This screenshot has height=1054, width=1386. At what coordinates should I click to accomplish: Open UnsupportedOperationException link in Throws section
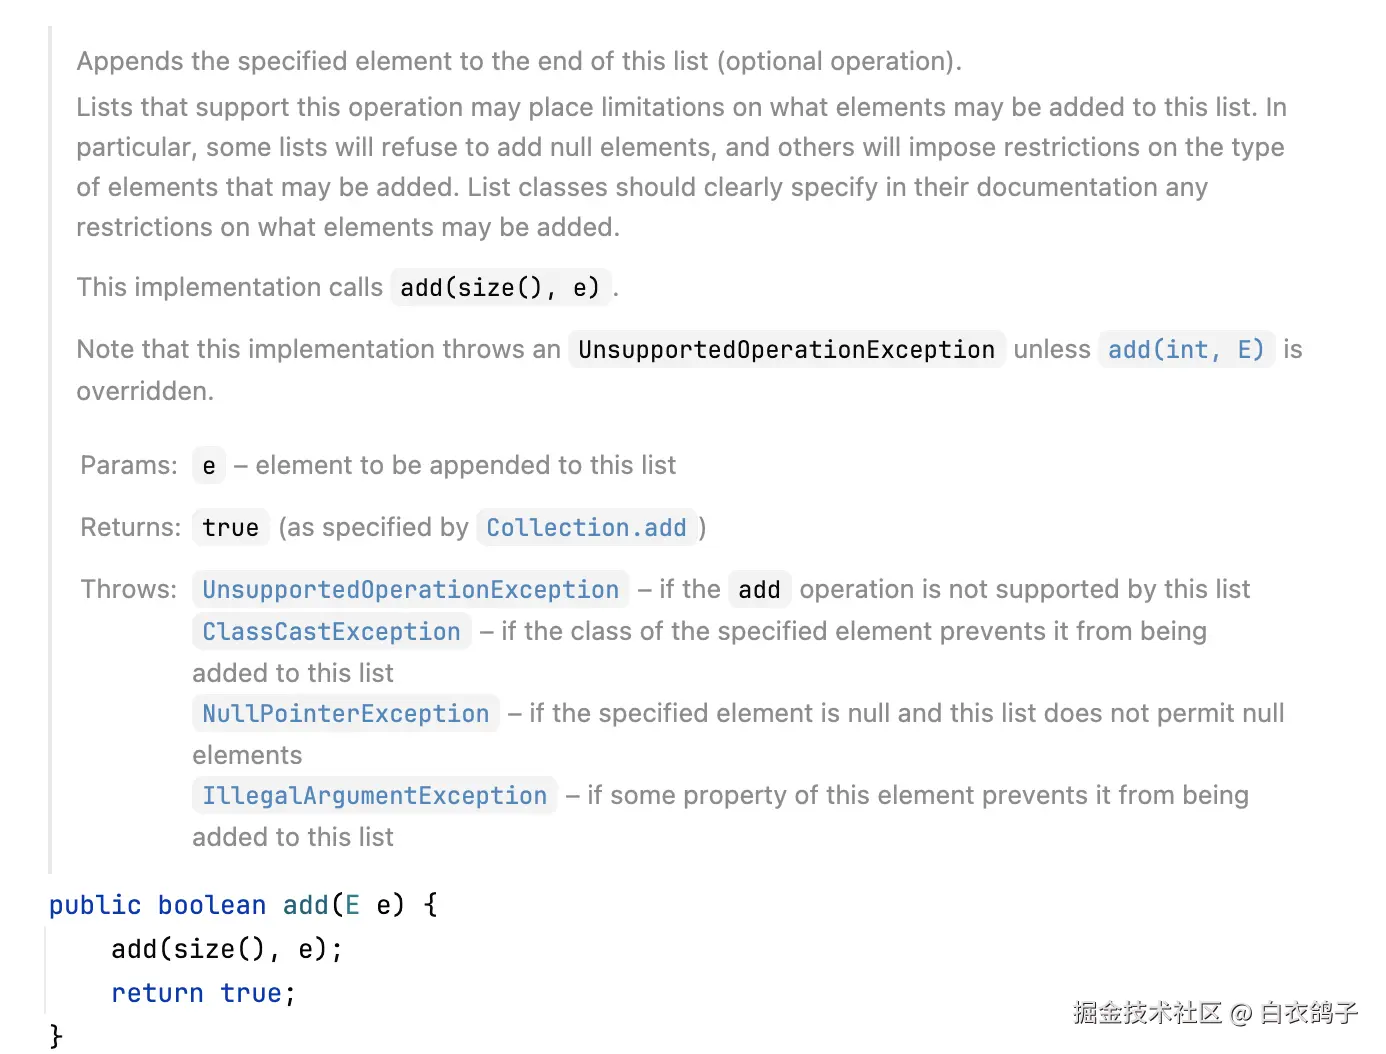coord(410,590)
